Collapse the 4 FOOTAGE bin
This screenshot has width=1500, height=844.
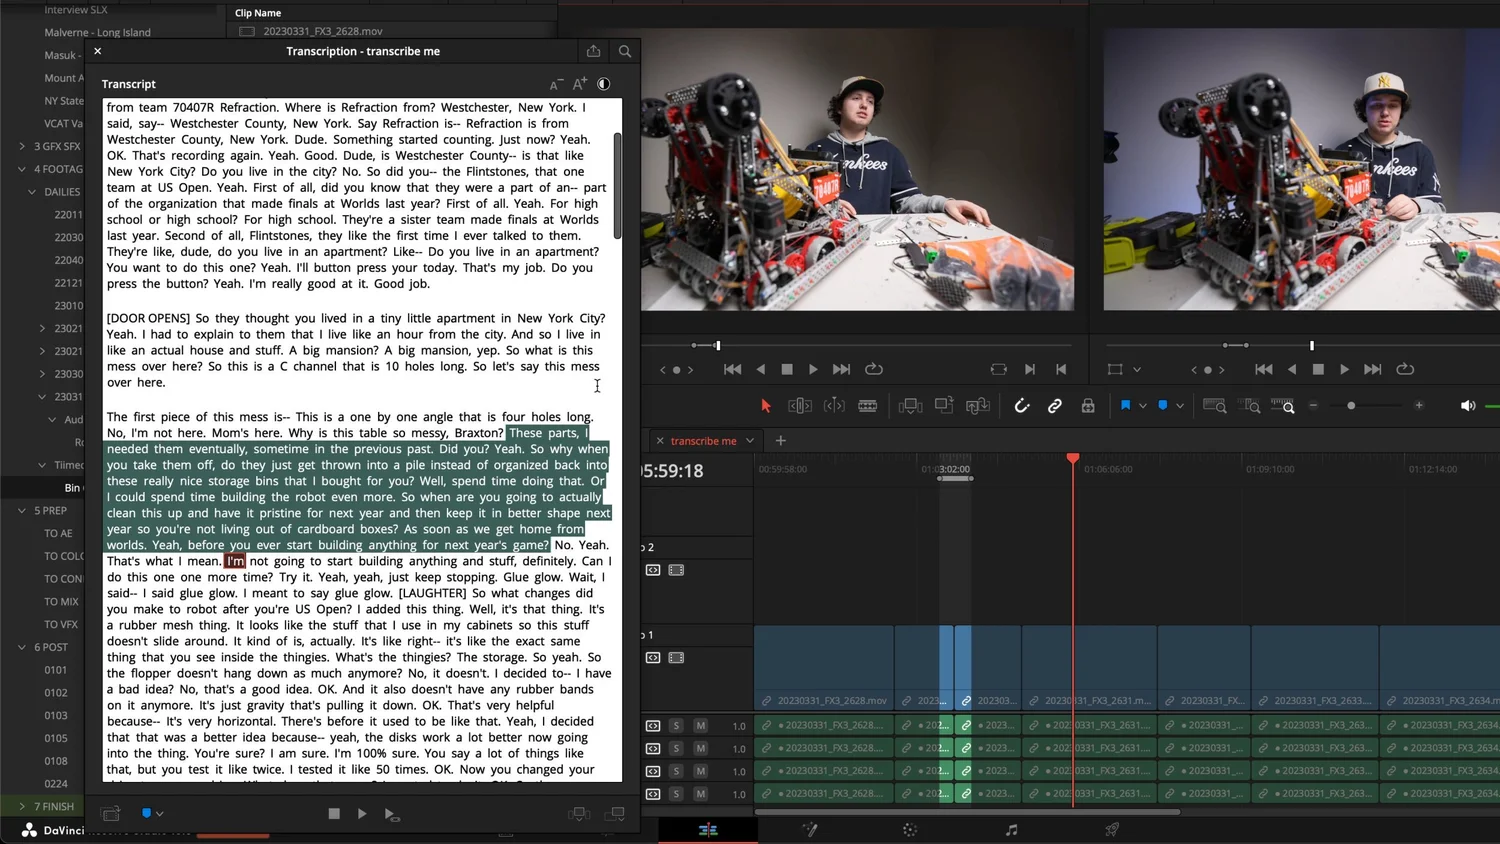(22, 168)
